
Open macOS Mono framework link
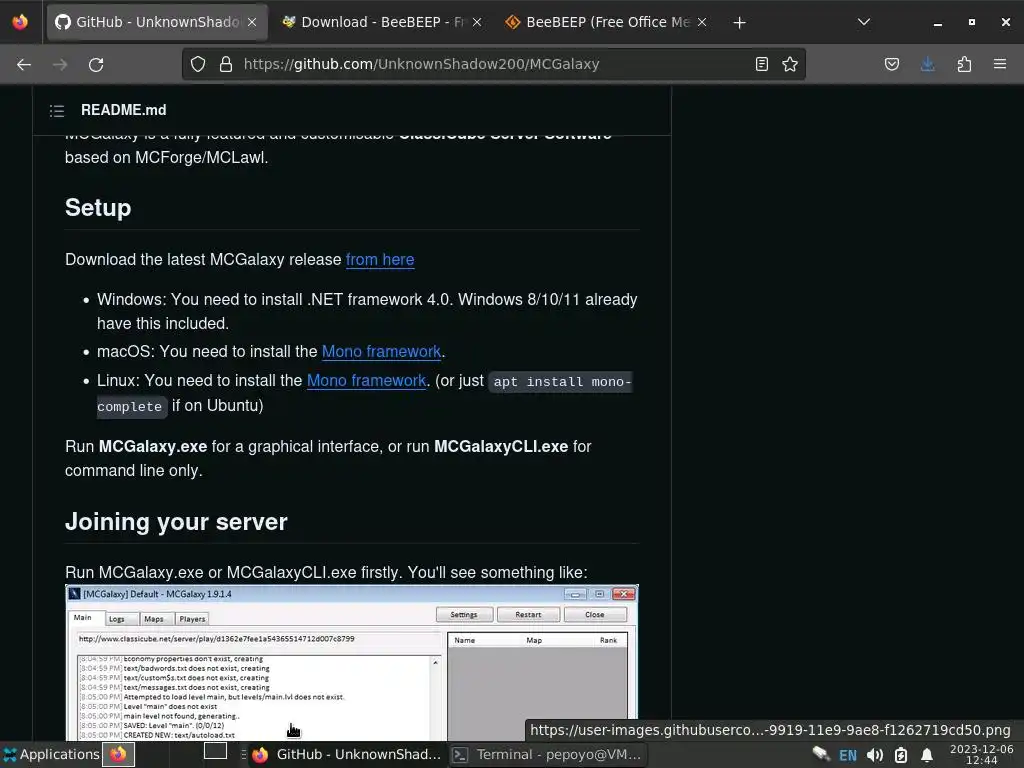[x=381, y=351]
